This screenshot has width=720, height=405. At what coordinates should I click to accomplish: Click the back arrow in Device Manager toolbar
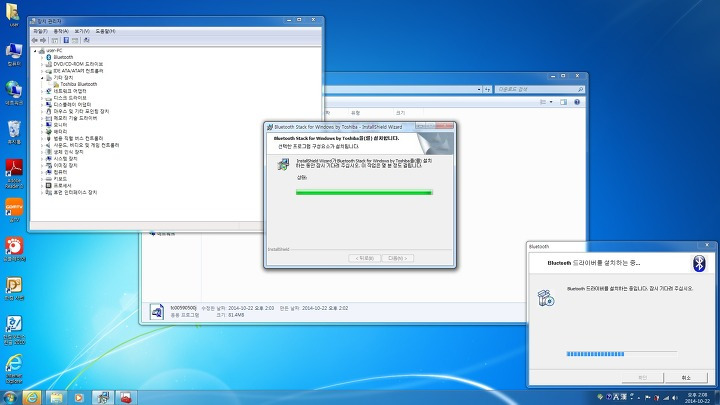coord(34,40)
